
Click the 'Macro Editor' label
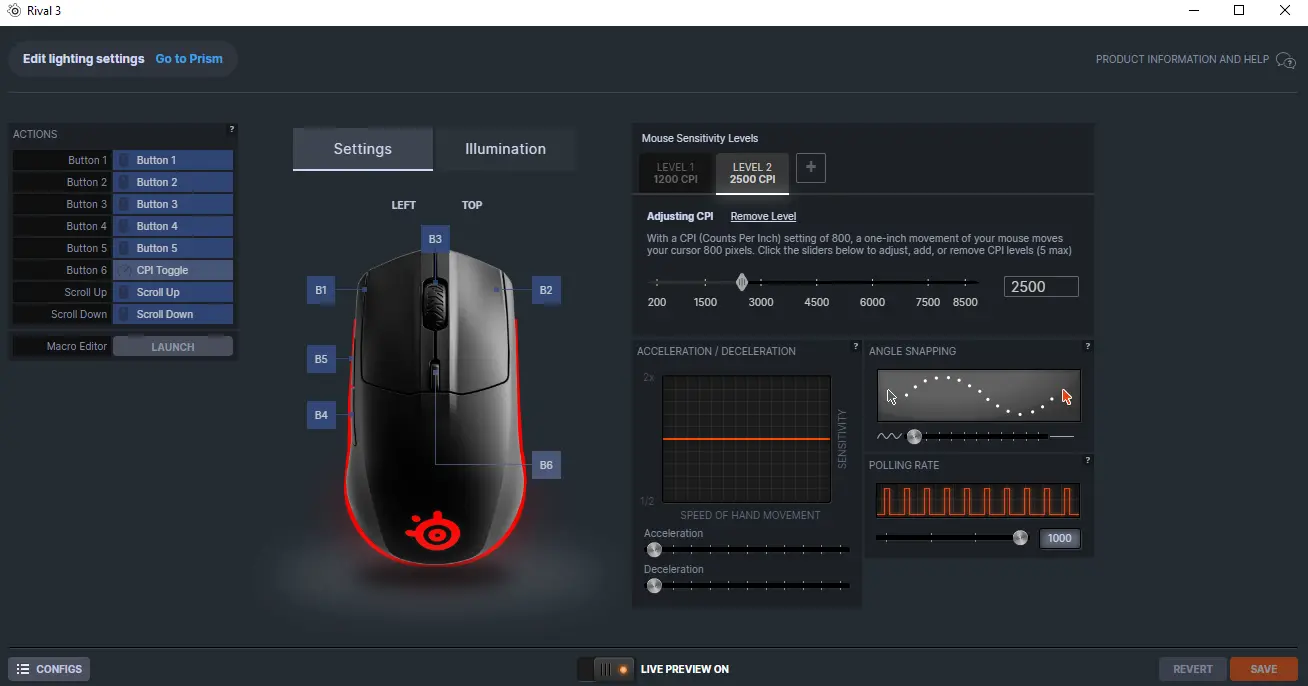point(77,347)
